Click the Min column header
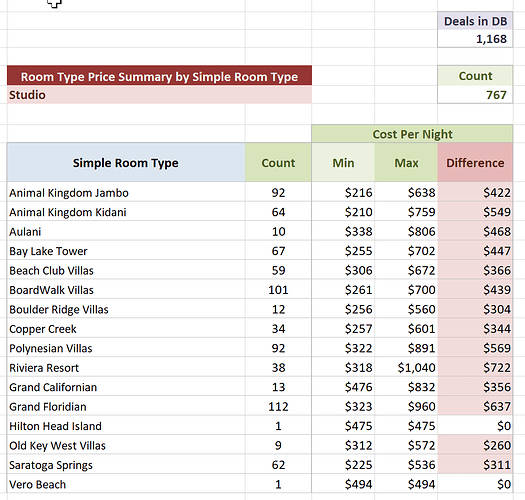The image size is (525, 500). pos(343,163)
